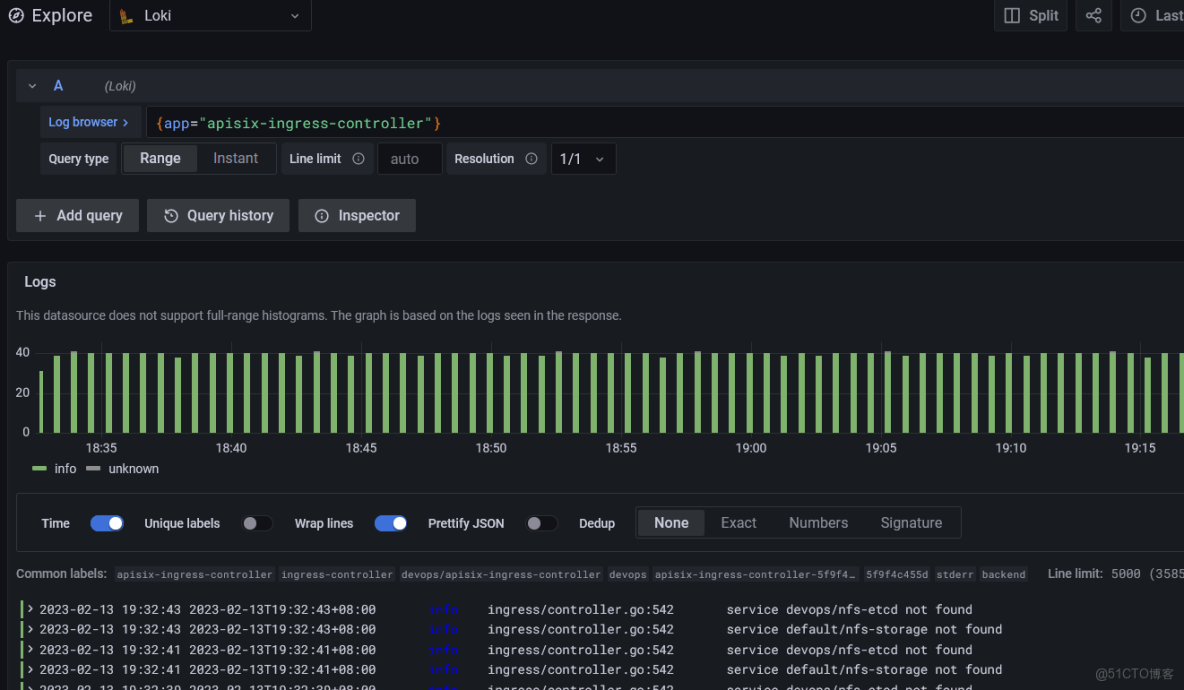Click the gray unknown legend swatch
This screenshot has height=690, width=1184.
coord(94,469)
